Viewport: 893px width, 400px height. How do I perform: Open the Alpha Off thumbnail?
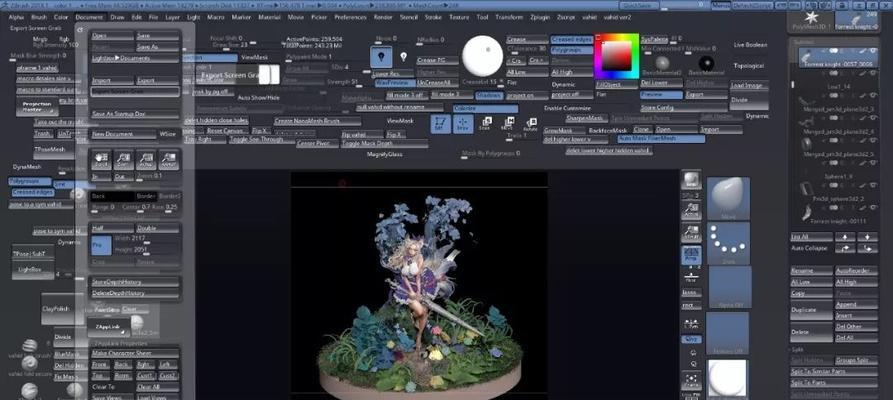pos(728,287)
